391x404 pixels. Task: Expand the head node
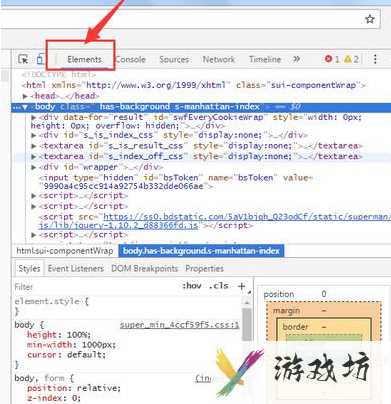25,96
